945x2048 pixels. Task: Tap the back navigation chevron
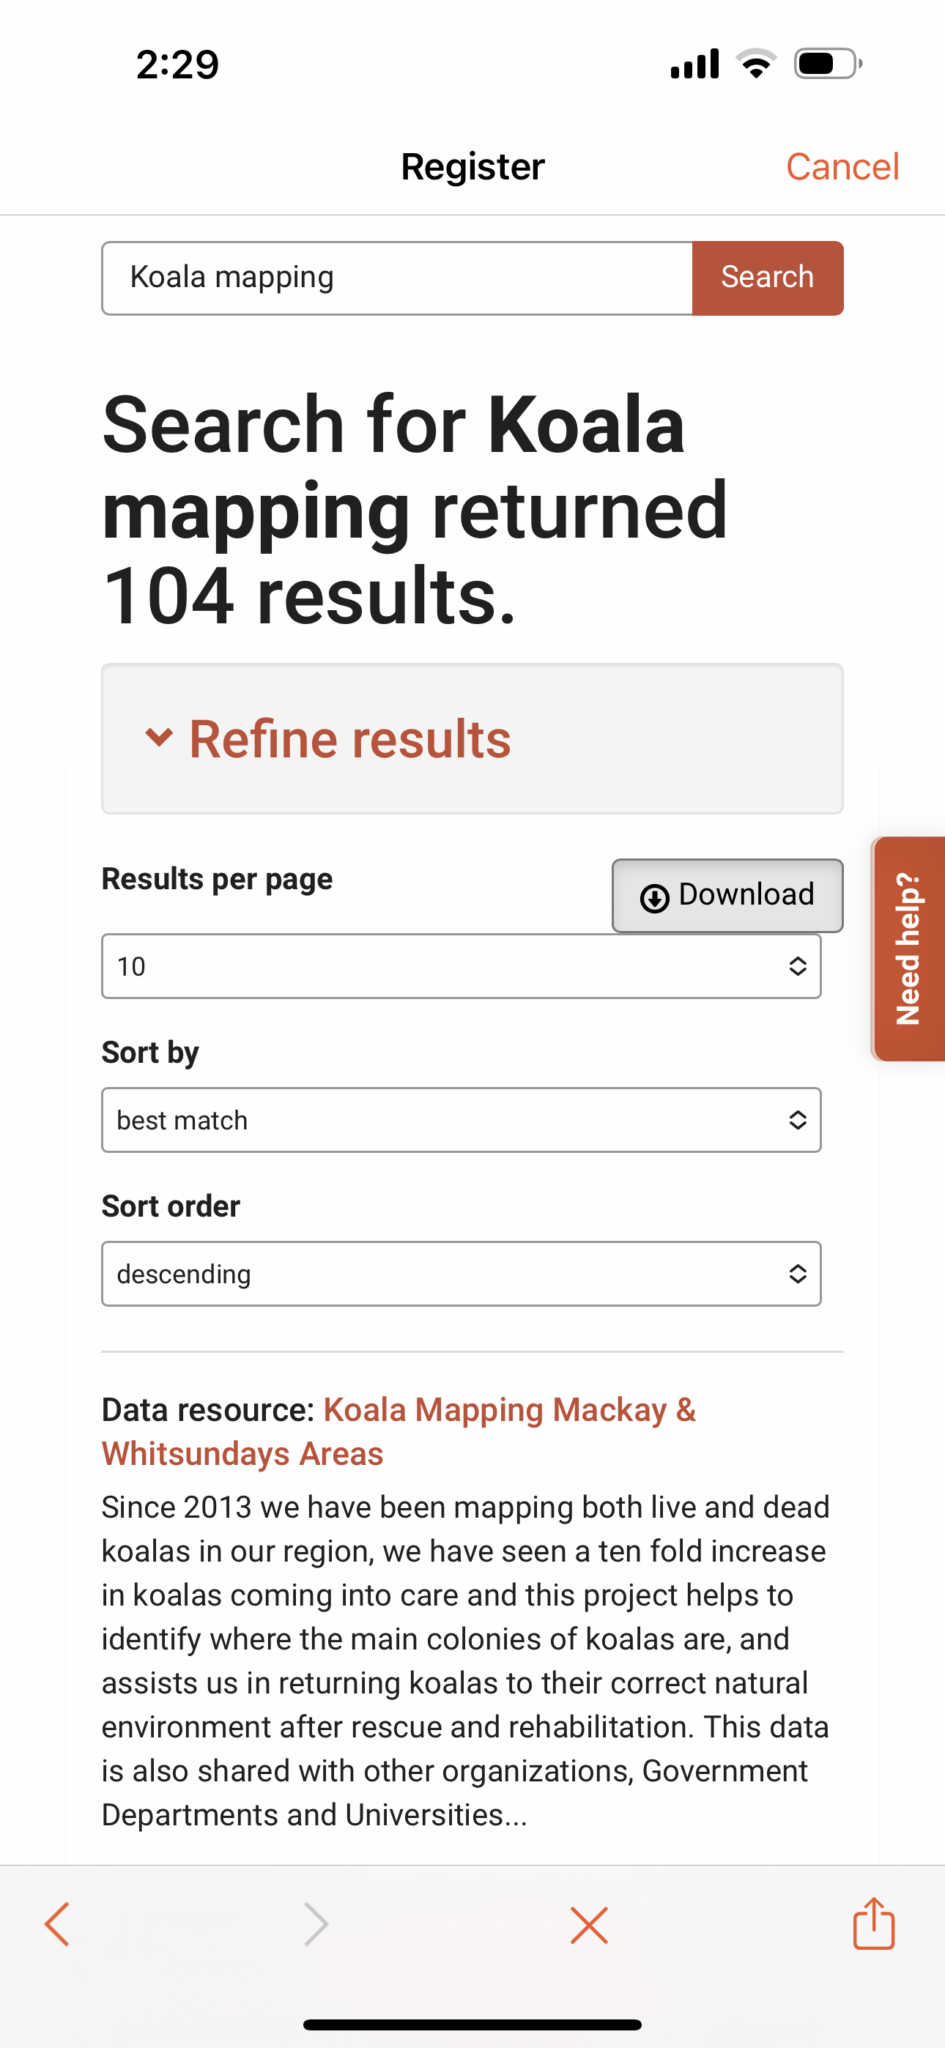[x=57, y=1923]
